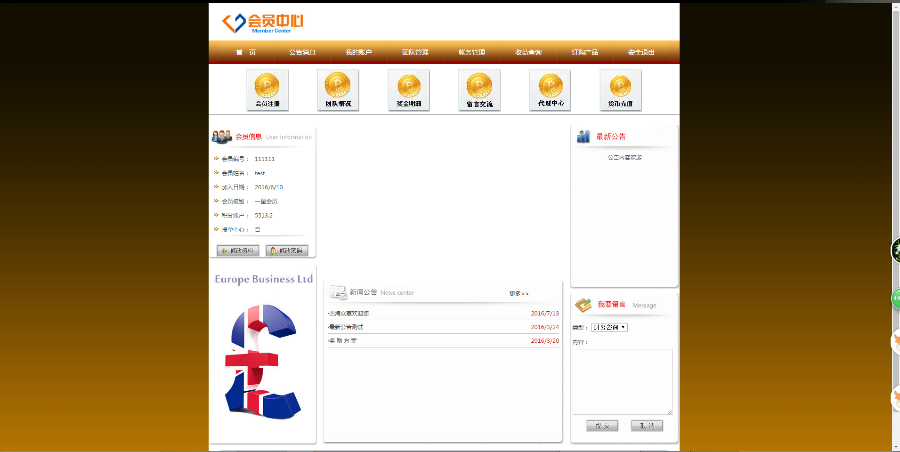The image size is (900, 452).
Task: Open the 会员注册 coin icon
Action: point(267,90)
